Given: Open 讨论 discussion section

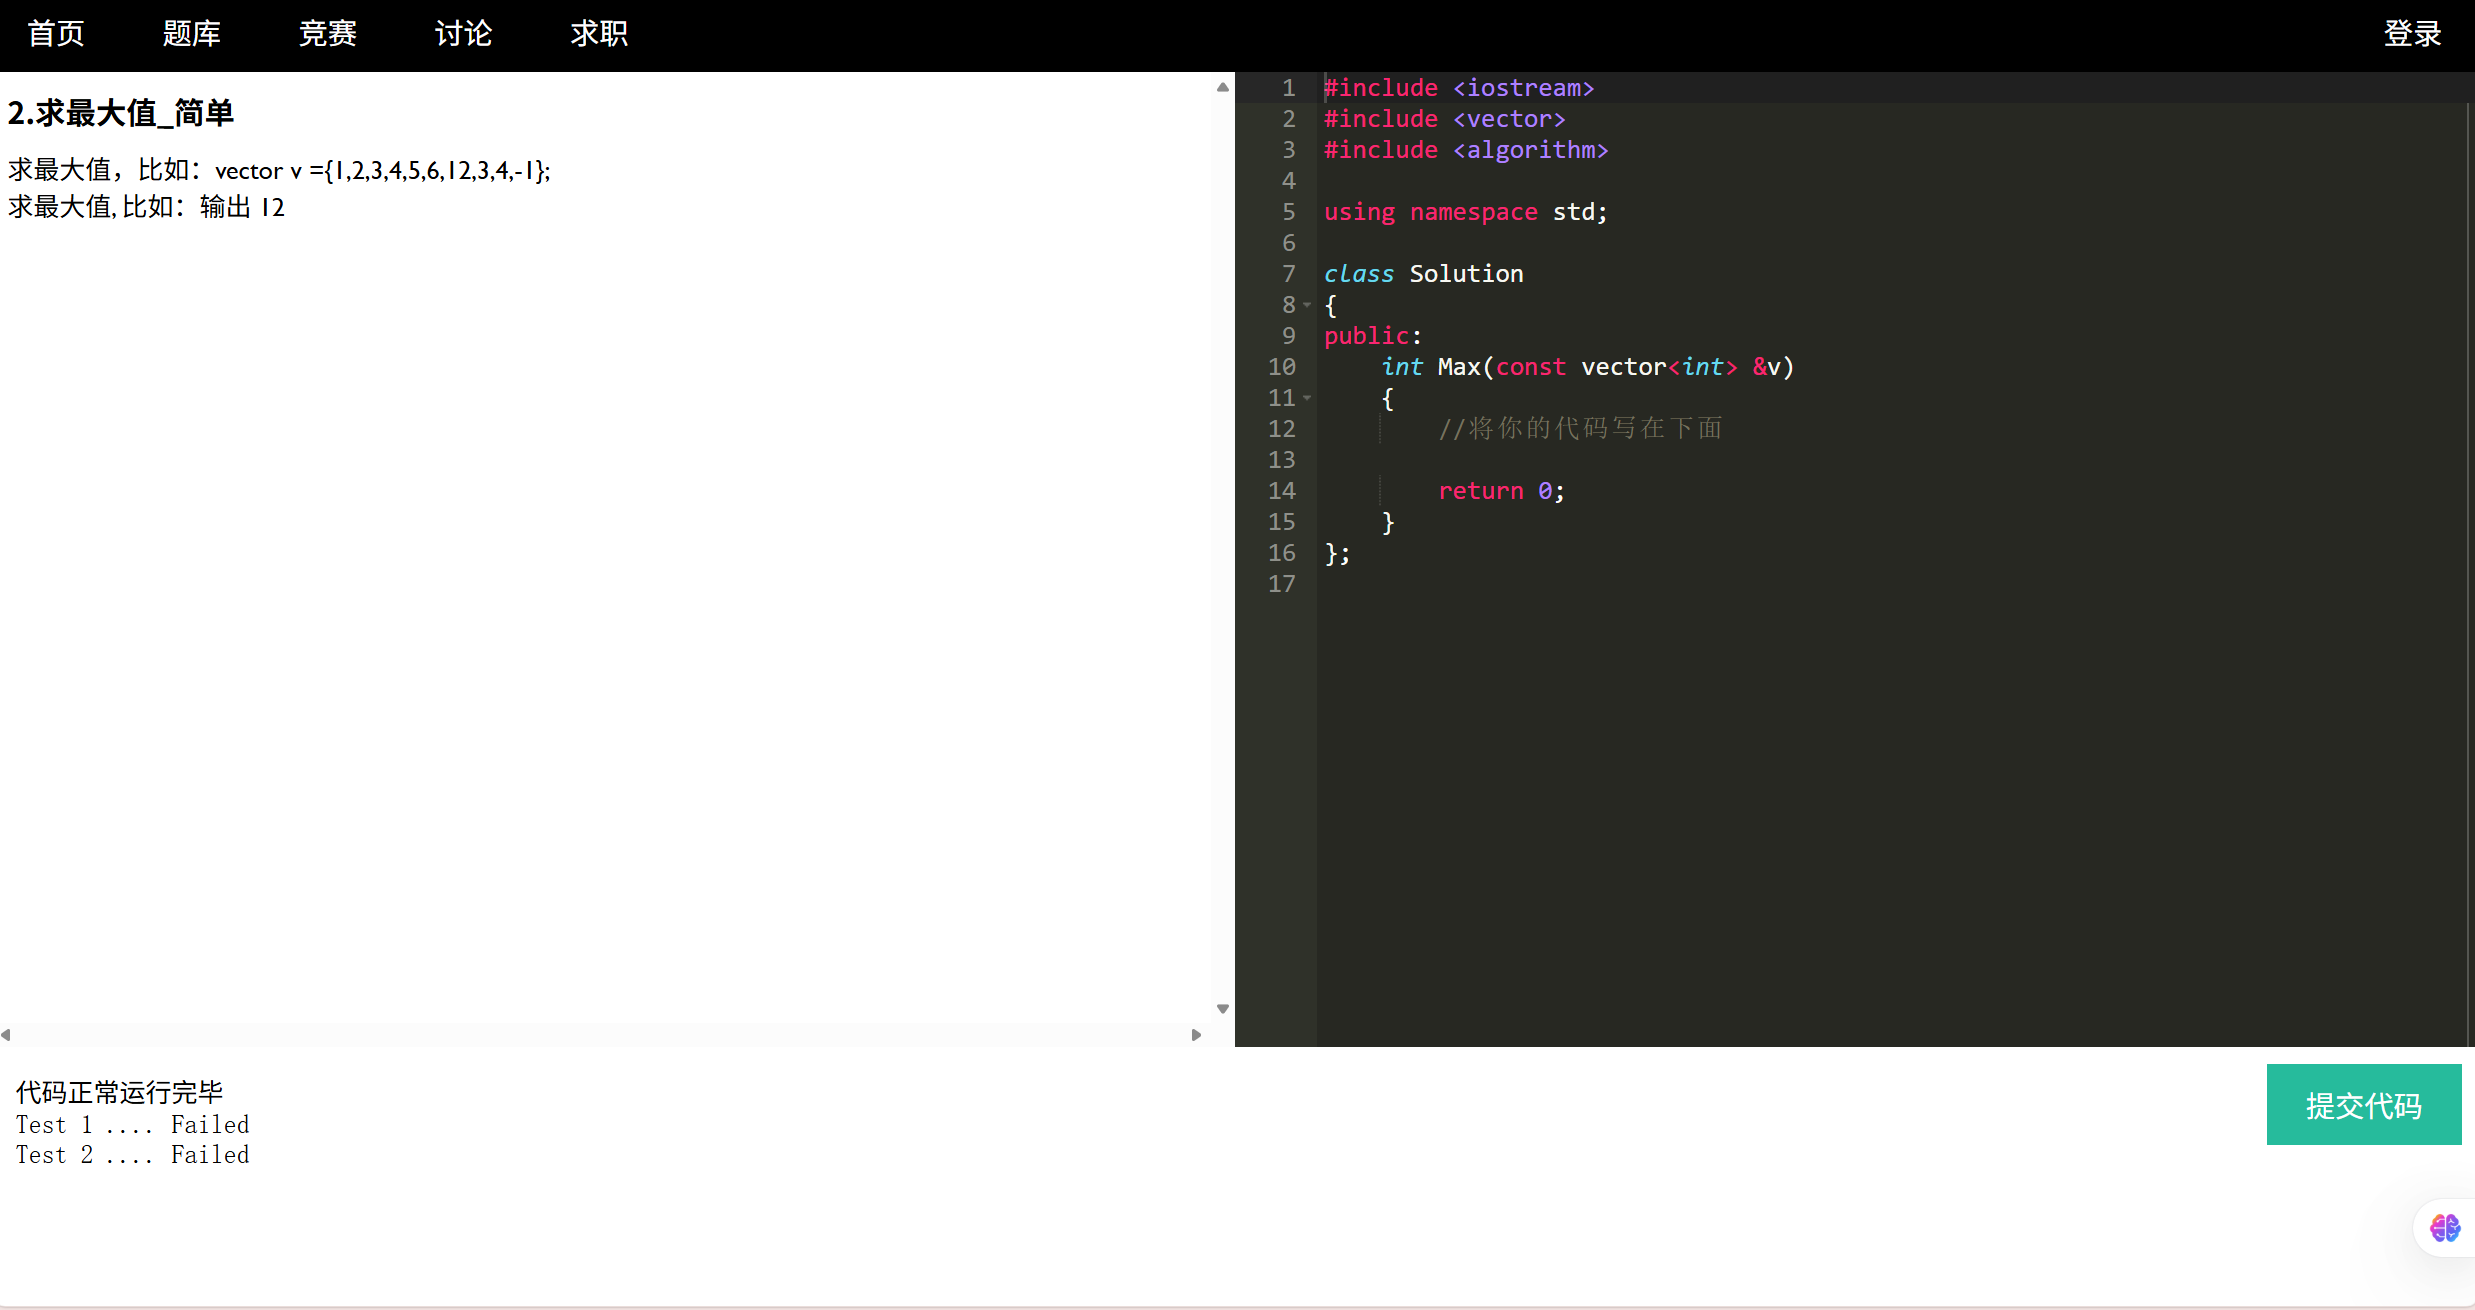Looking at the screenshot, I should point(464,34).
